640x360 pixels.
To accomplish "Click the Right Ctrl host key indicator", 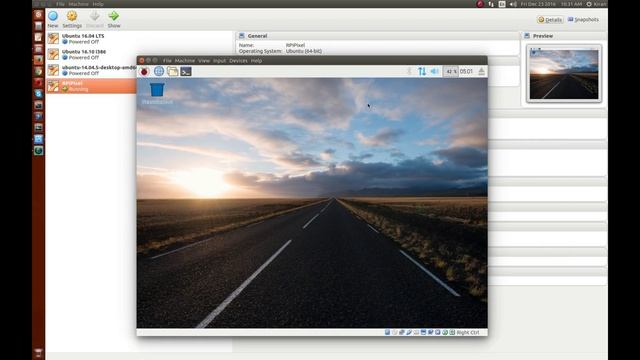I will coord(468,332).
